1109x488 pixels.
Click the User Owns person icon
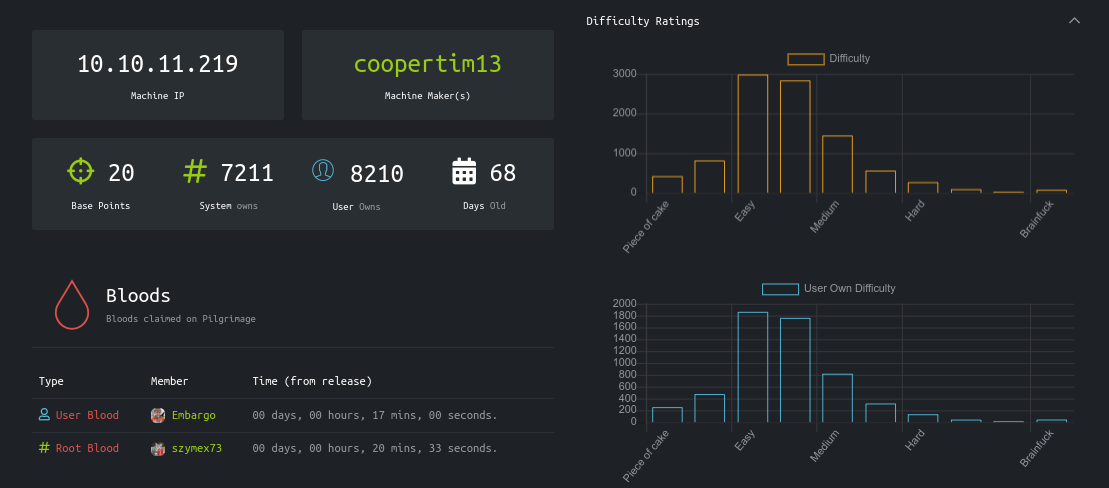[x=323, y=171]
